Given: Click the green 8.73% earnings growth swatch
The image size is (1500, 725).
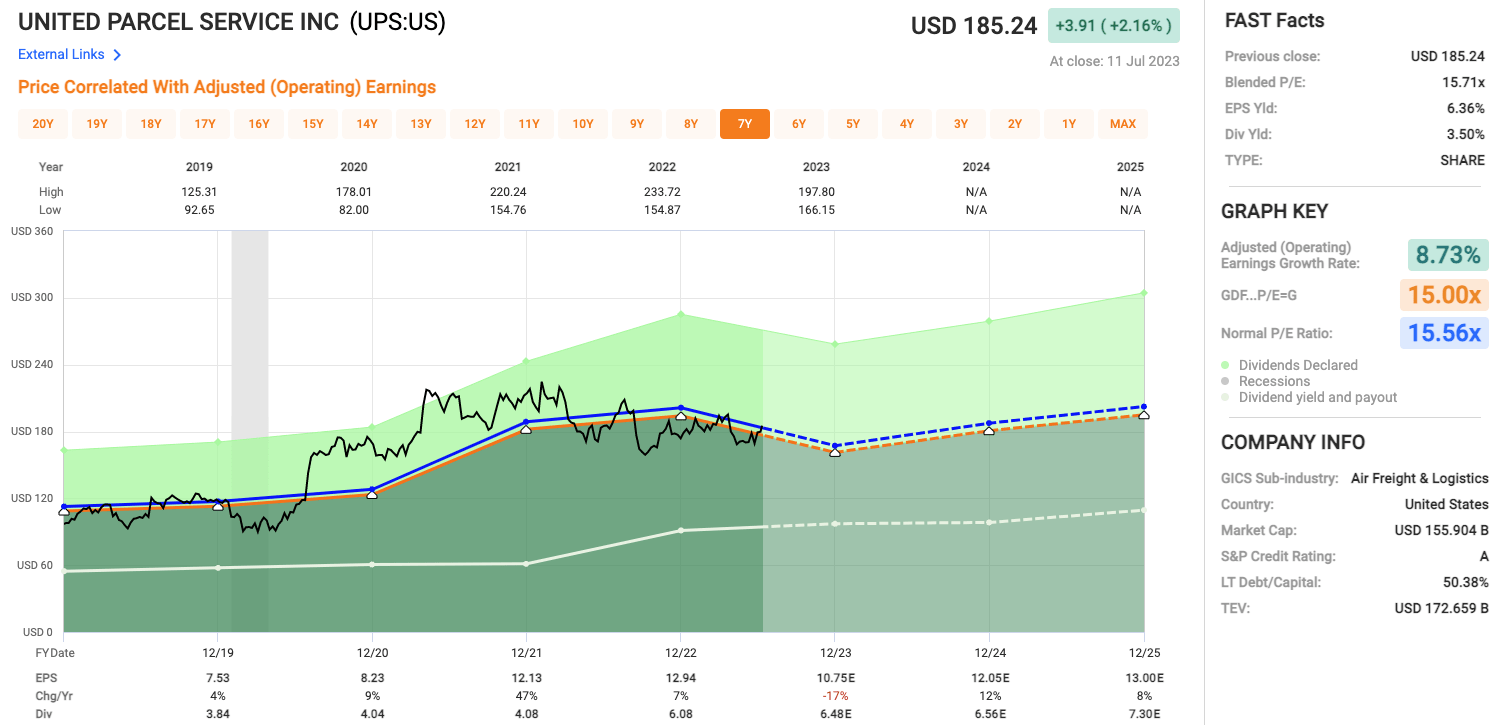Looking at the screenshot, I should (1447, 255).
